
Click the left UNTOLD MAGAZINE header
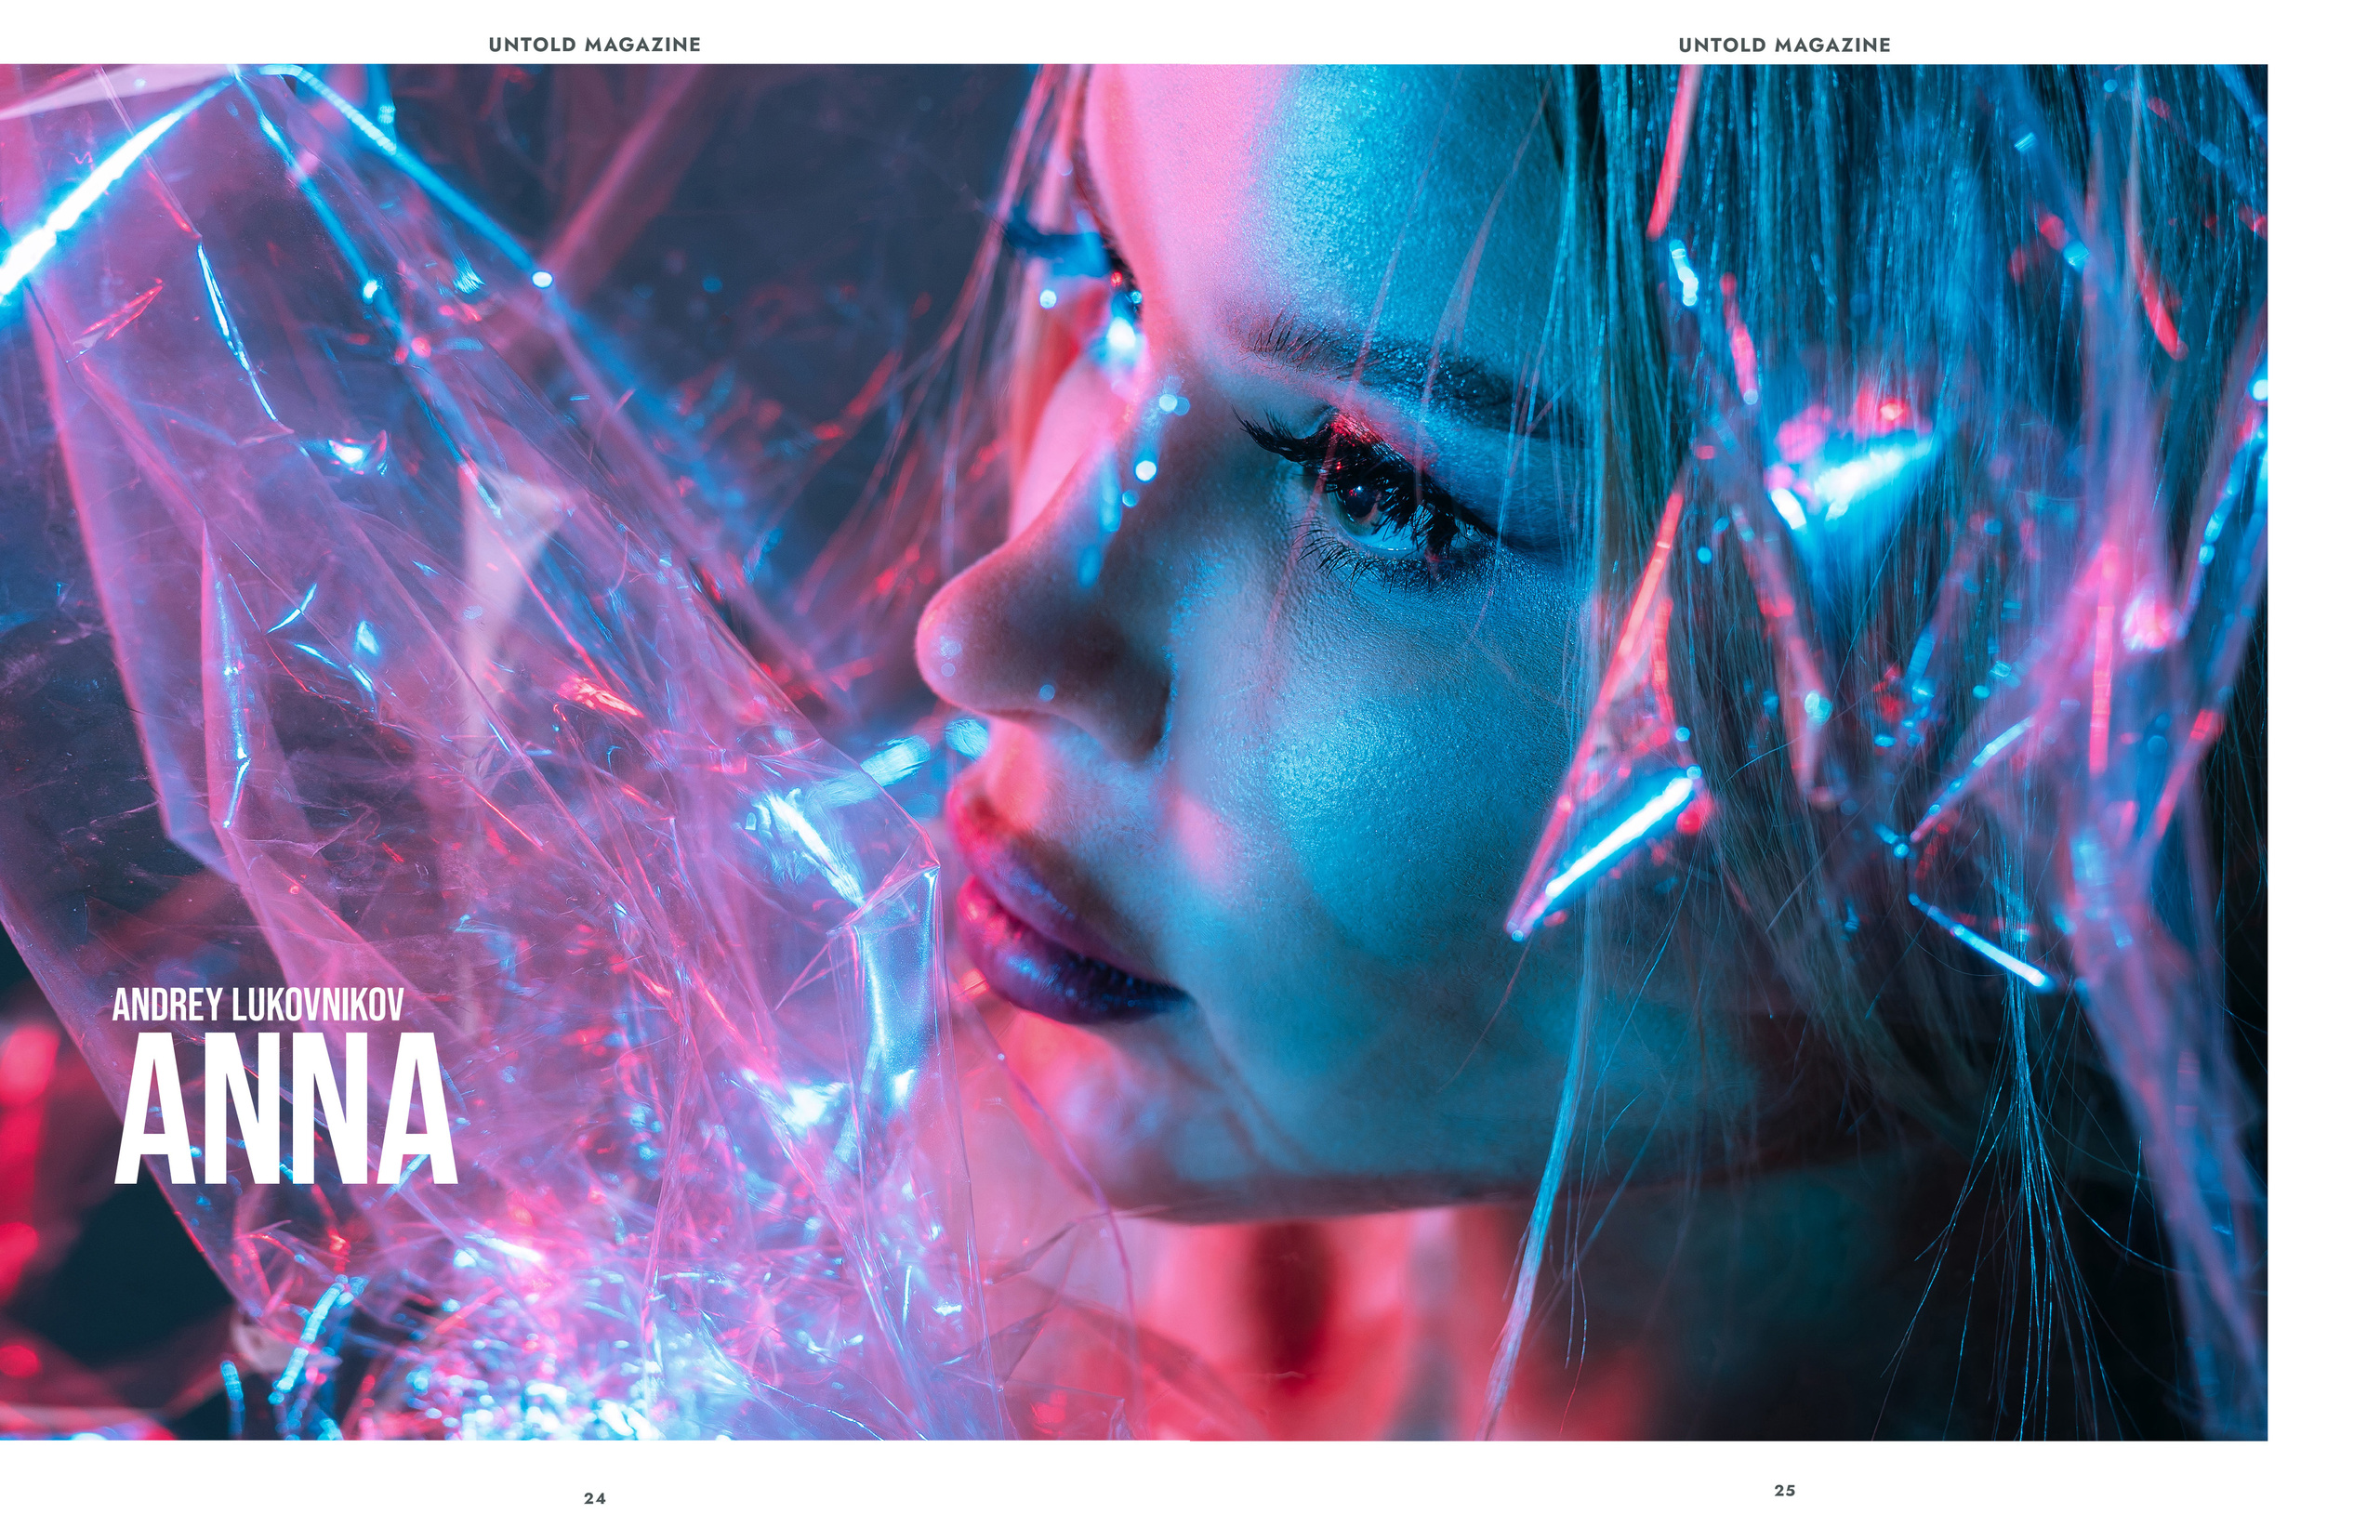593,44
